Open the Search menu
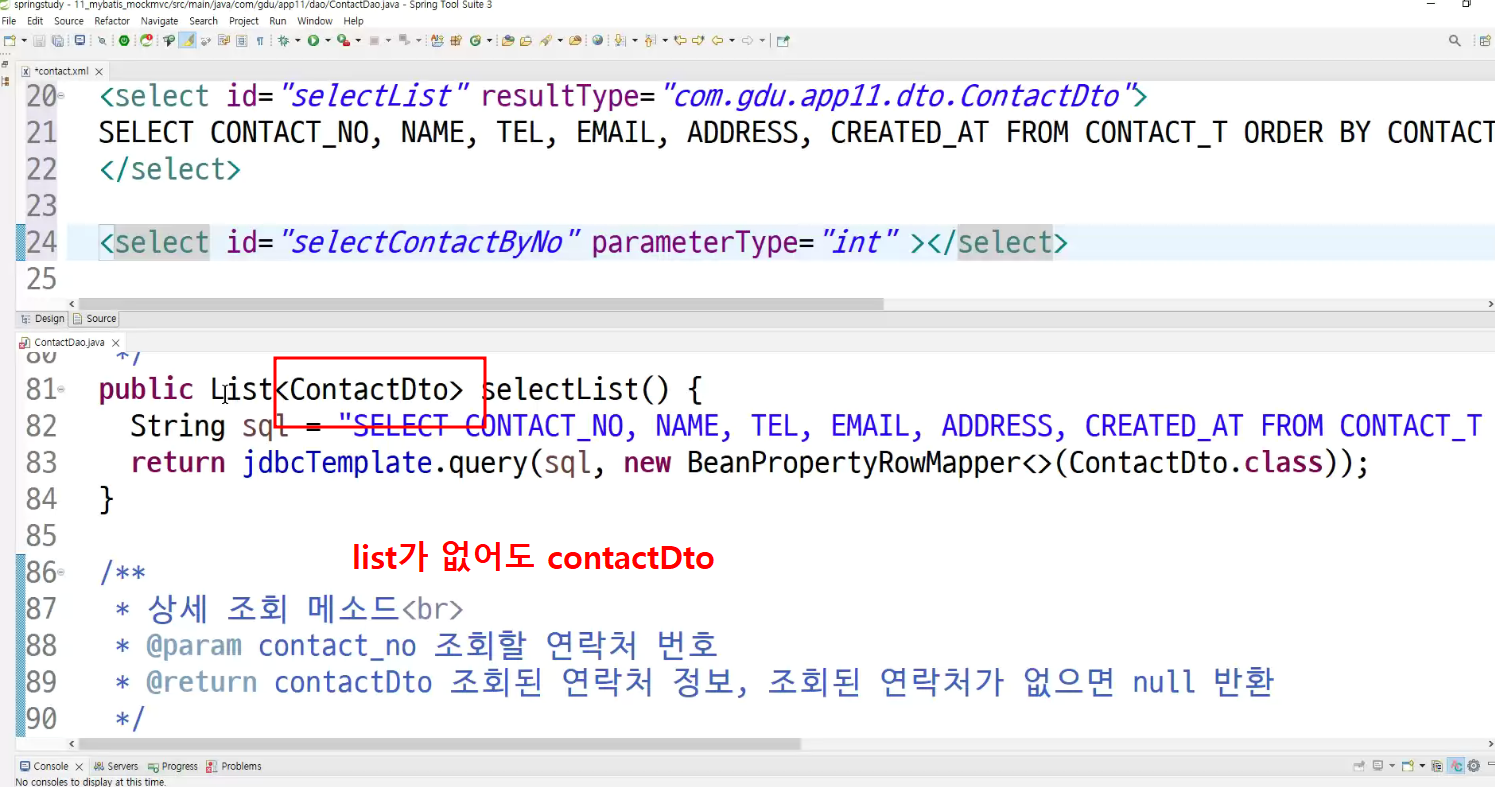The width and height of the screenshot is (1495, 787). (203, 21)
